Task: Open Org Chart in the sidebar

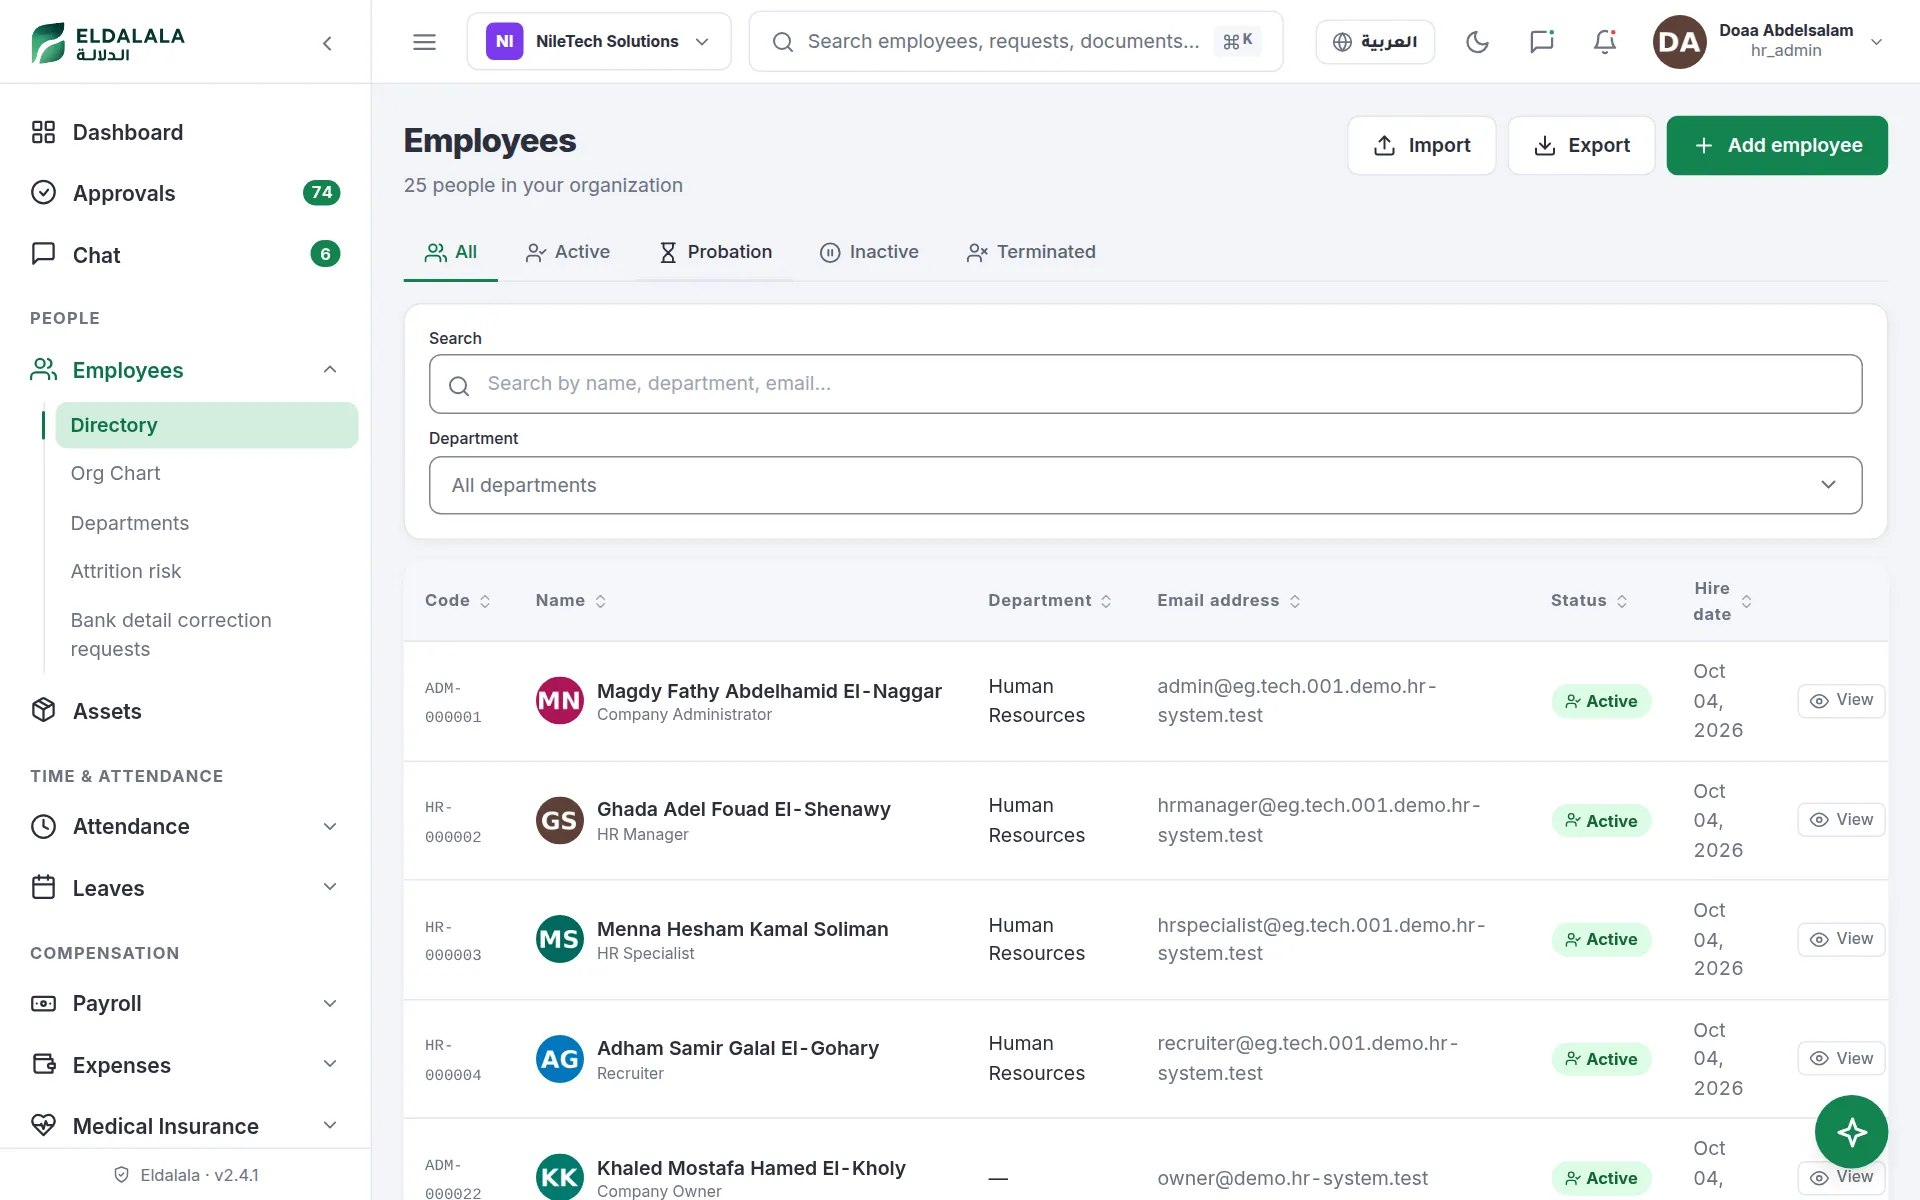Action: [115, 473]
